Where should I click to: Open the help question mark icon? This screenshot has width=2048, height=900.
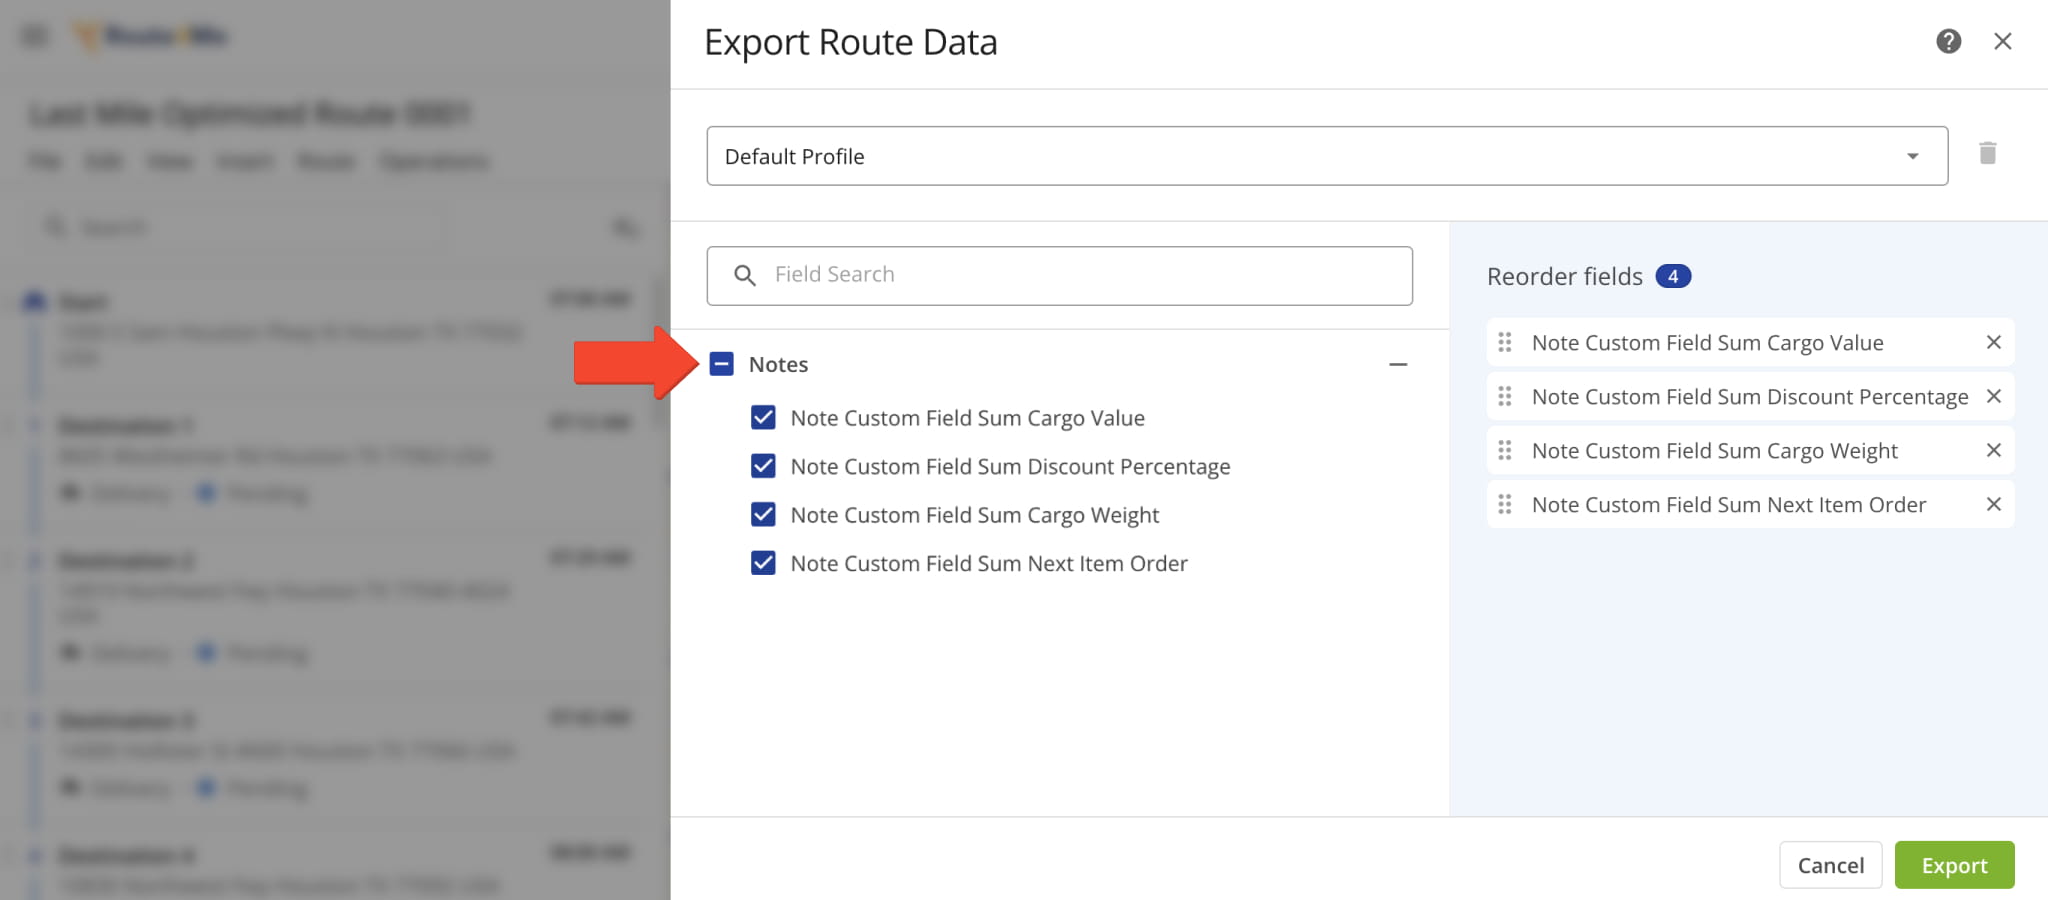click(1948, 41)
